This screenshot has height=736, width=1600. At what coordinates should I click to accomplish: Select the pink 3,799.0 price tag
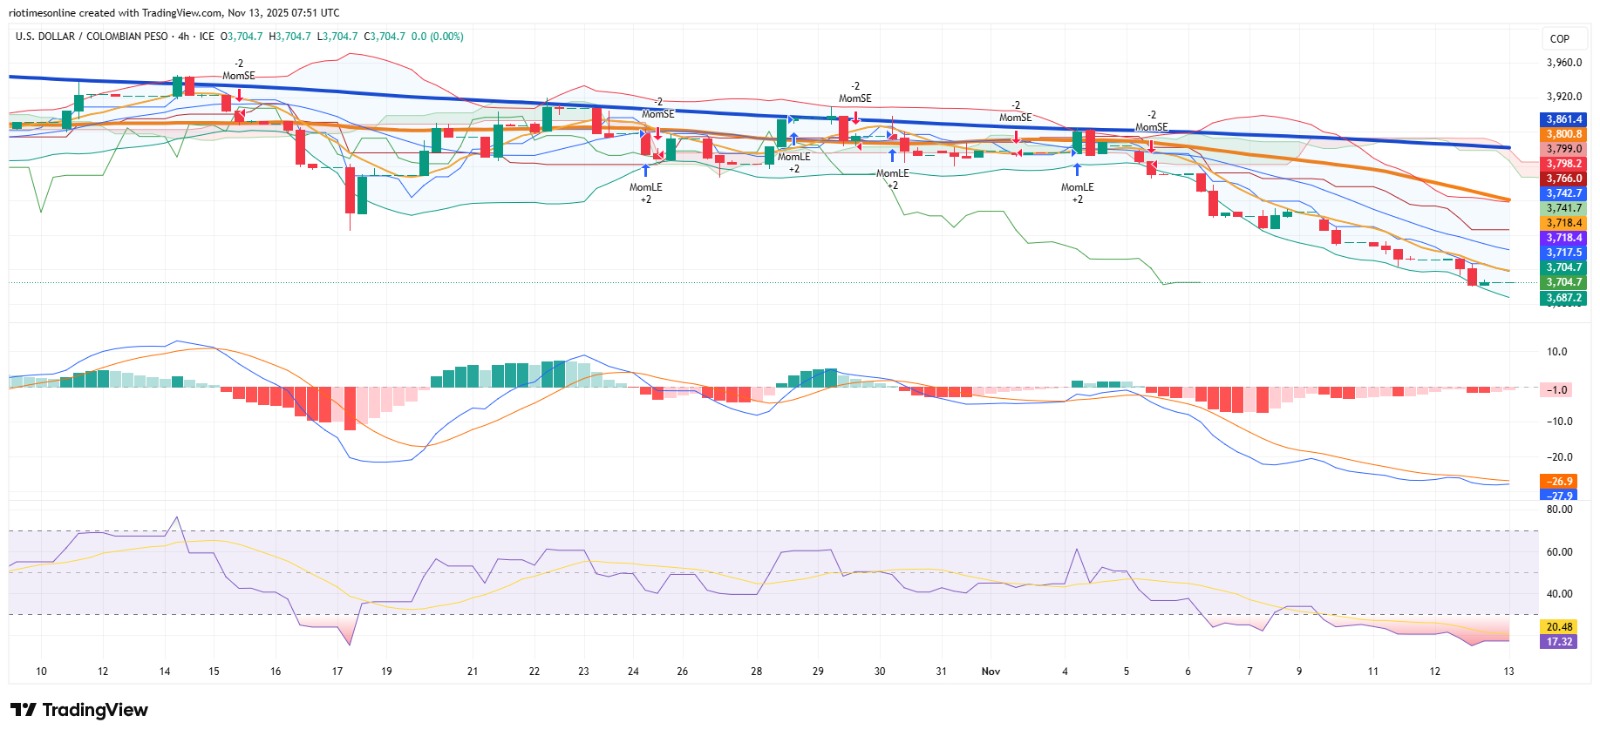tap(1564, 149)
